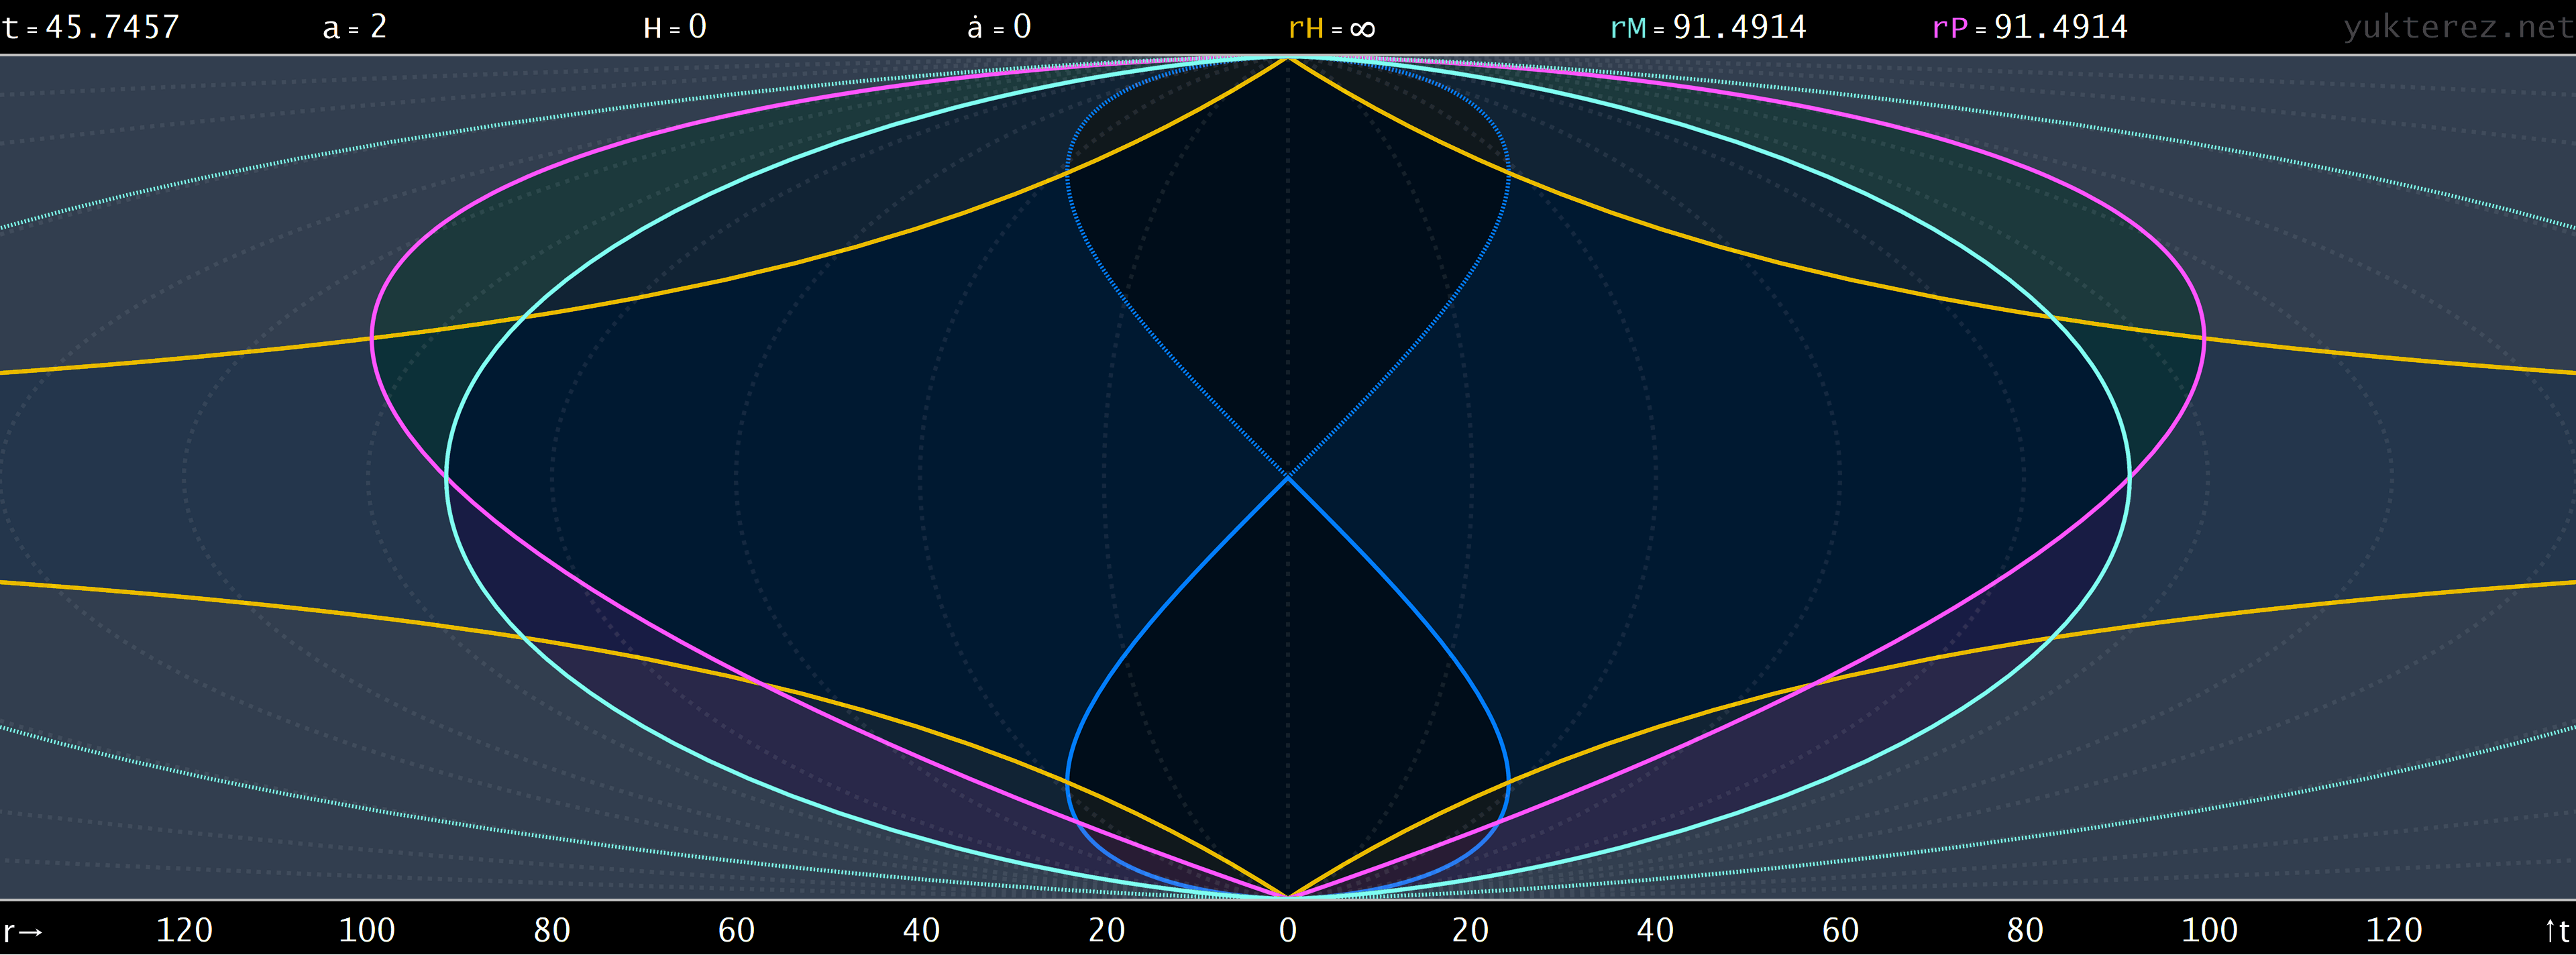The image size is (2576, 955).
Task: Click the right 120 axis tick label
Action: (2394, 931)
